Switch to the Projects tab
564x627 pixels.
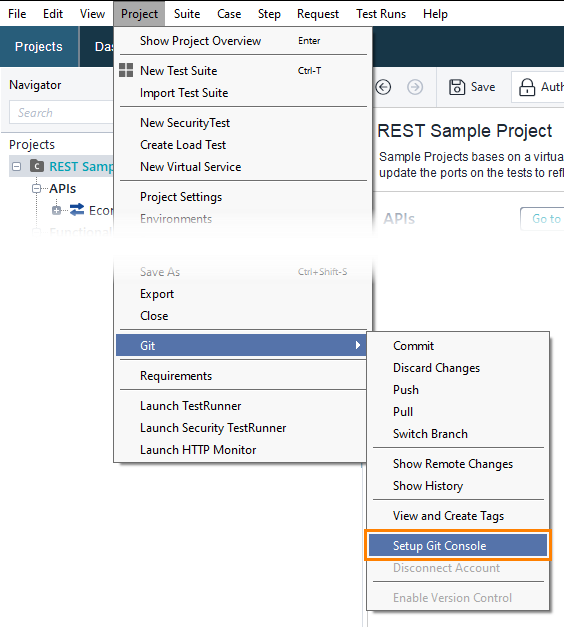[x=39, y=46]
